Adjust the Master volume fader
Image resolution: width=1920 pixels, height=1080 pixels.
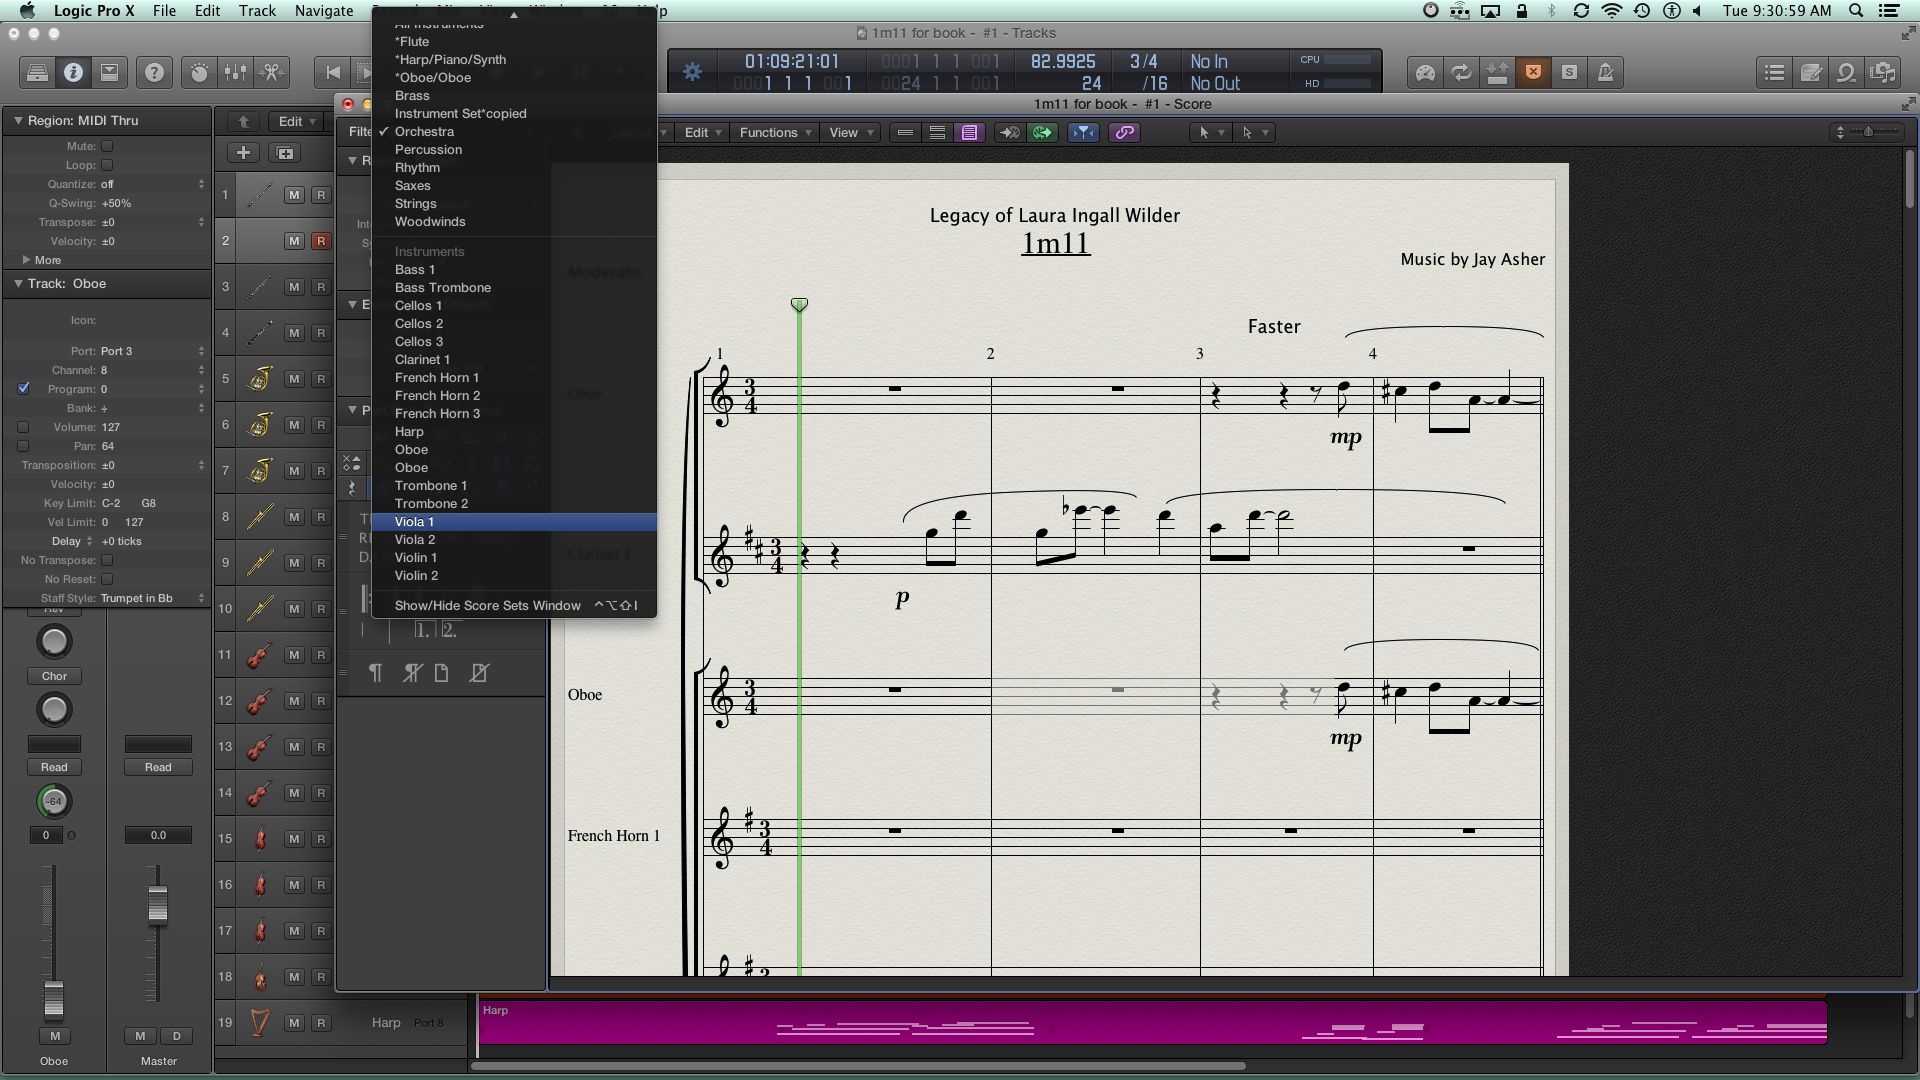[x=158, y=905]
